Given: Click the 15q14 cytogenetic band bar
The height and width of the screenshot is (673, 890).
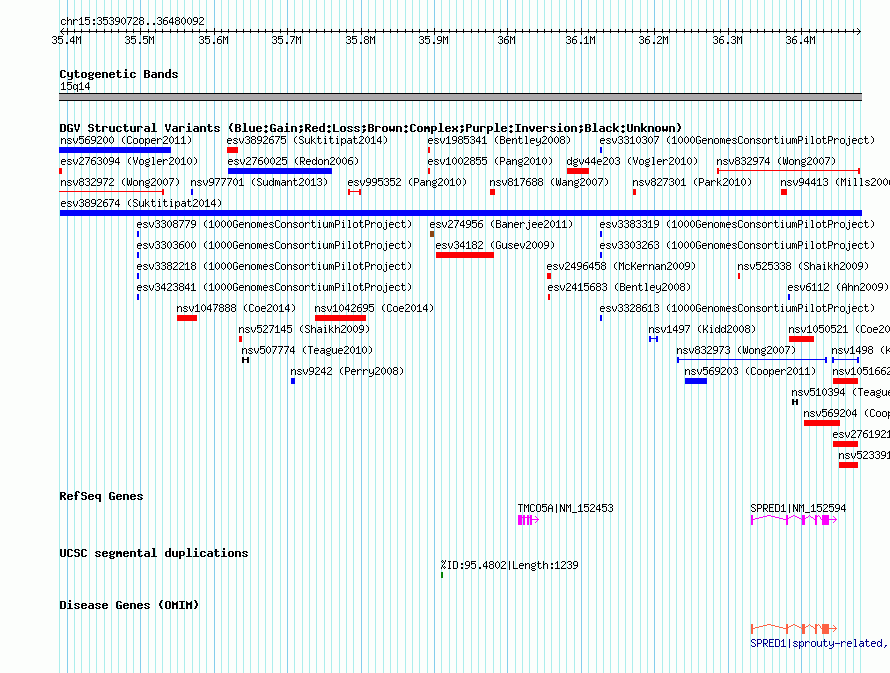Looking at the screenshot, I should point(460,97).
